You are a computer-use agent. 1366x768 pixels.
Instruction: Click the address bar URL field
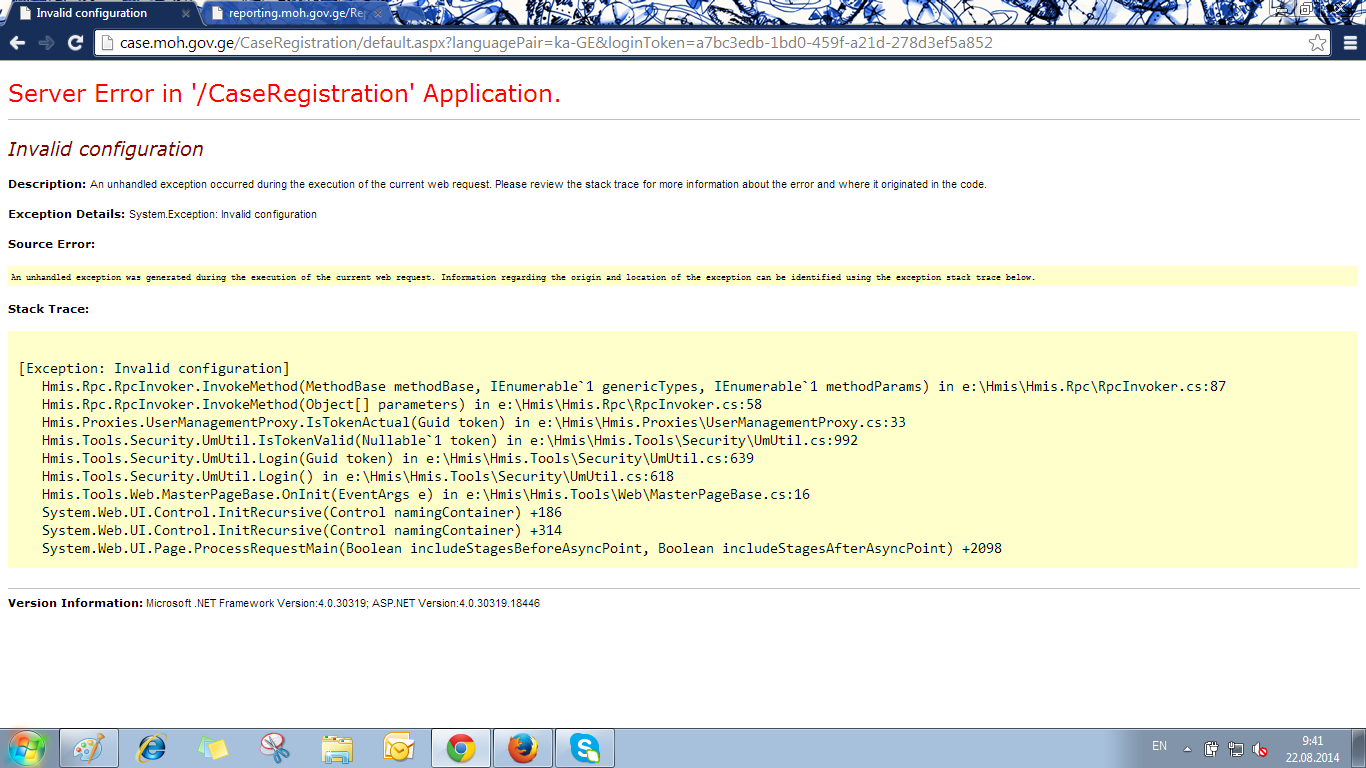[700, 43]
